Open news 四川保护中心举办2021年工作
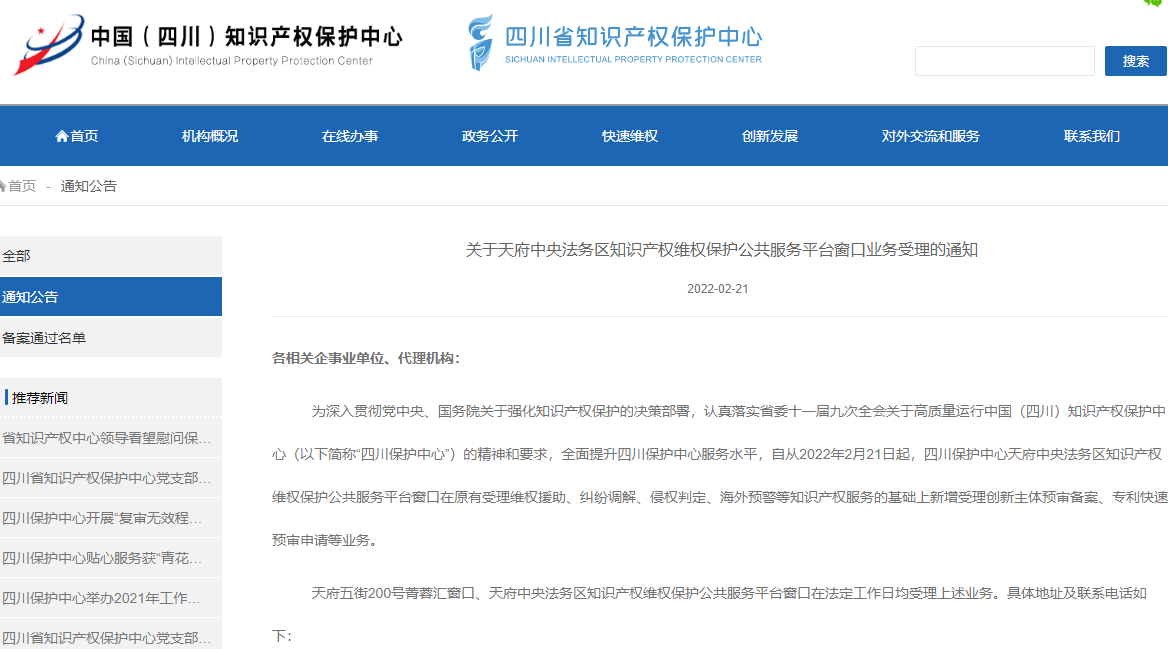This screenshot has height=649, width=1168. [x=102, y=598]
